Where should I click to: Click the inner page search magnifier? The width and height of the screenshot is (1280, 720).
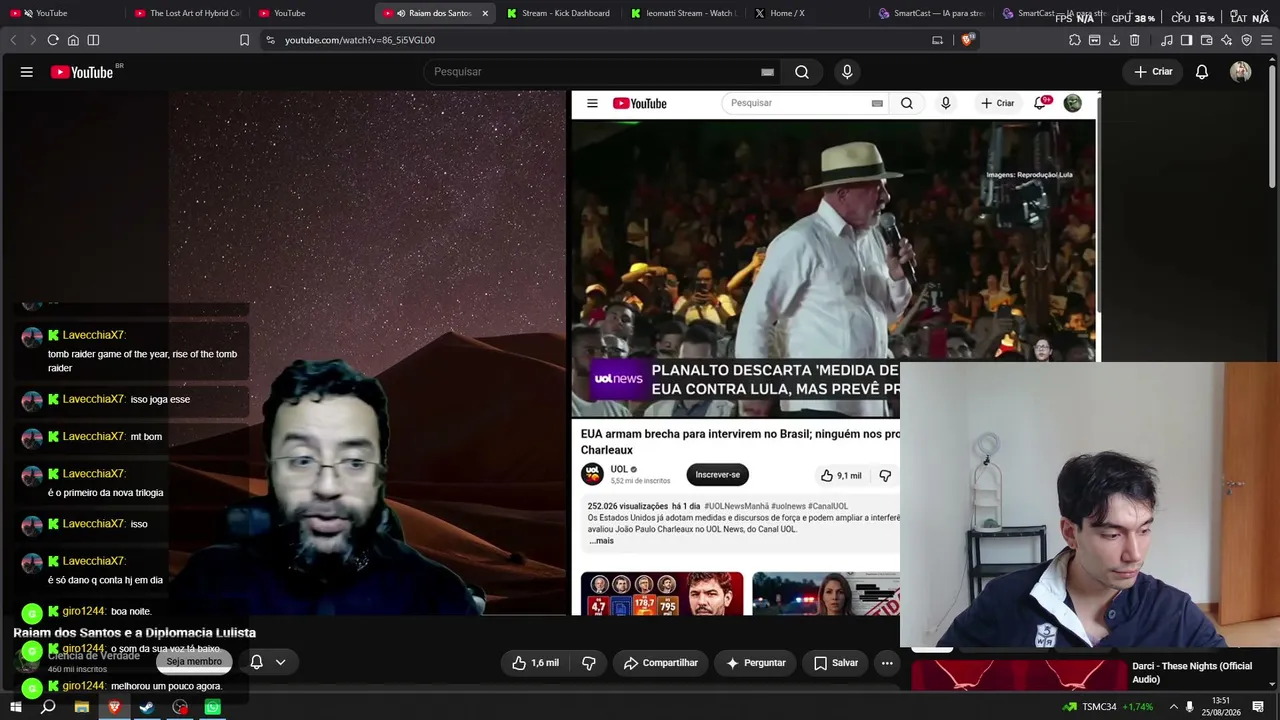pyautogui.click(x=907, y=103)
